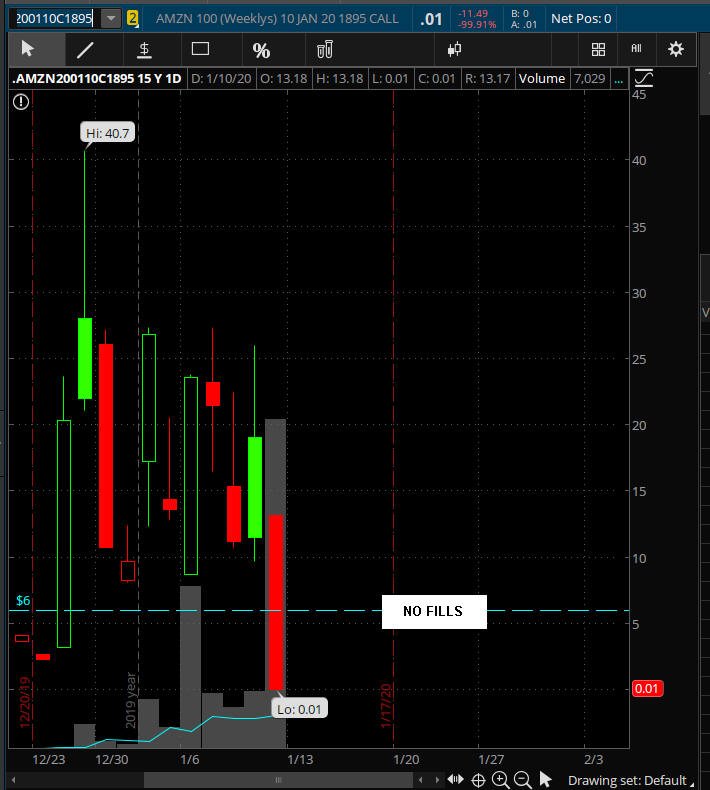Image resolution: width=710 pixels, height=790 pixels.
Task: Click the 1/13 date axis label
Action: pos(300,759)
